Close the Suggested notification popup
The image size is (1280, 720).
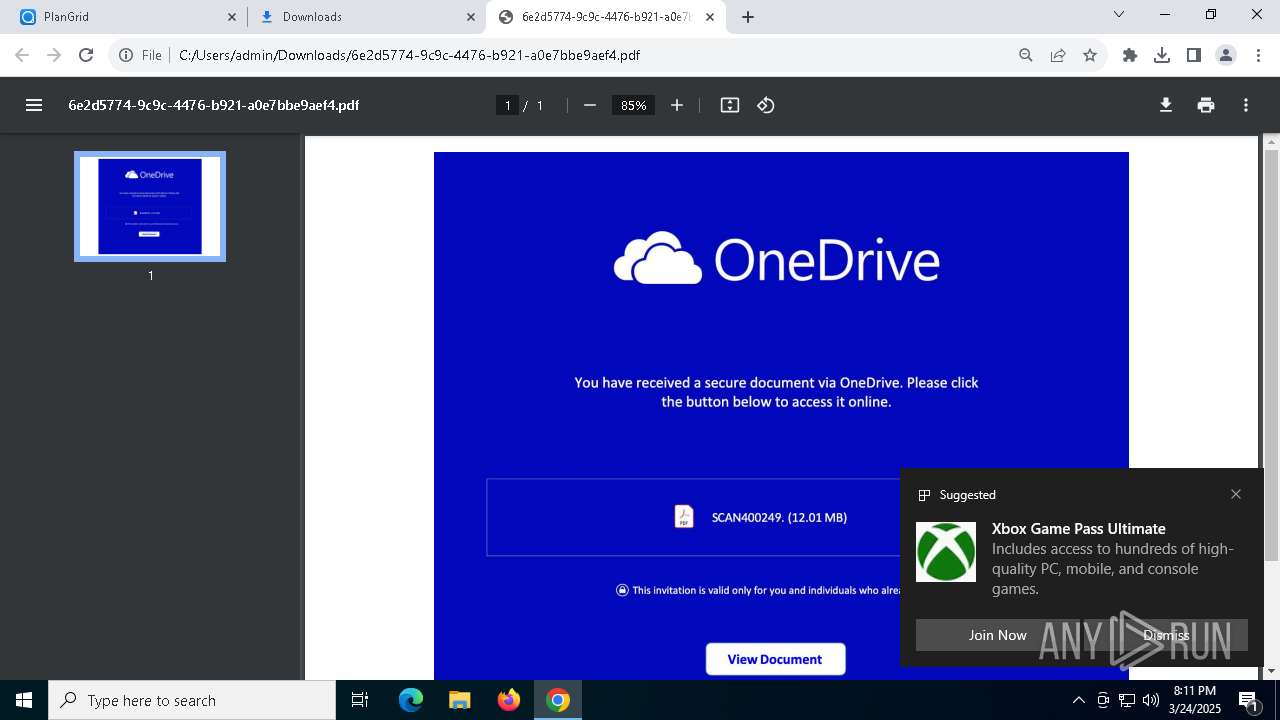1236,494
